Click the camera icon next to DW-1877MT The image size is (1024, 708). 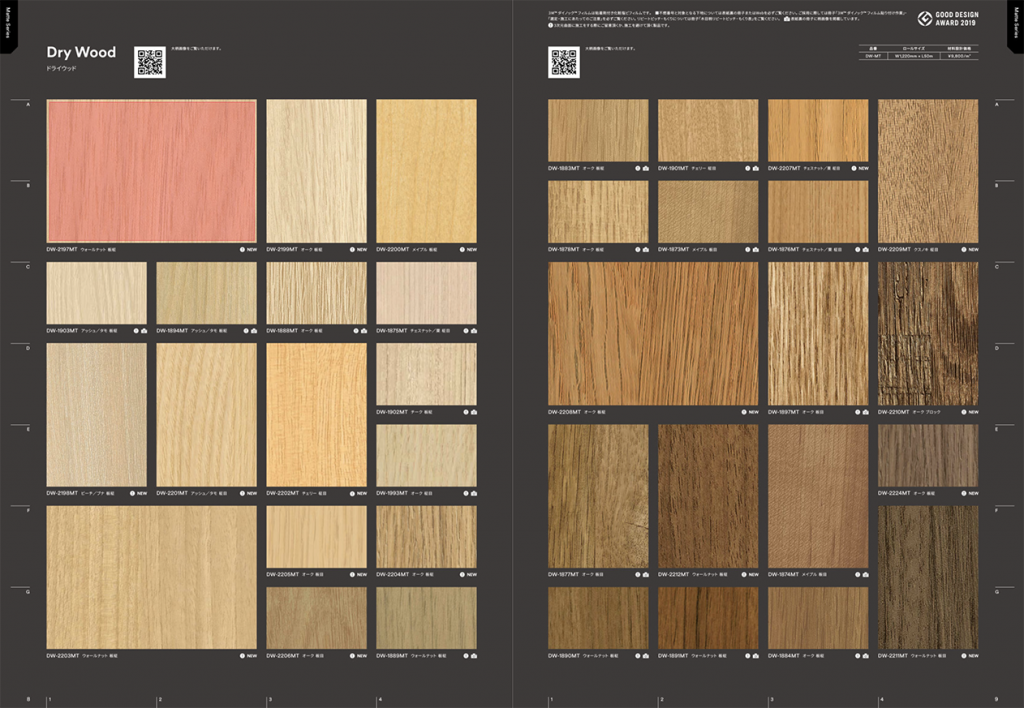tap(646, 575)
